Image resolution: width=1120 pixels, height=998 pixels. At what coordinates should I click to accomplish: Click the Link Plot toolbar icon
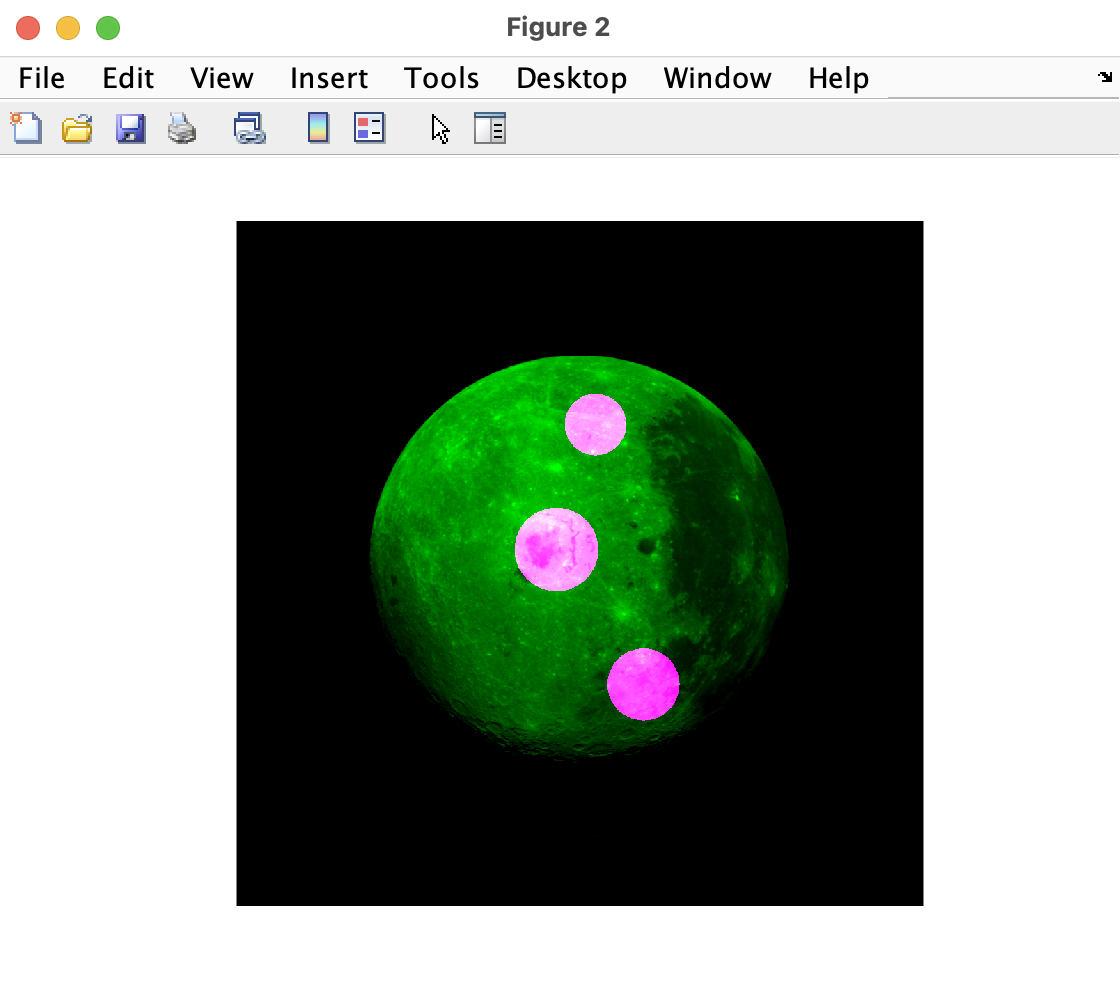coord(250,129)
